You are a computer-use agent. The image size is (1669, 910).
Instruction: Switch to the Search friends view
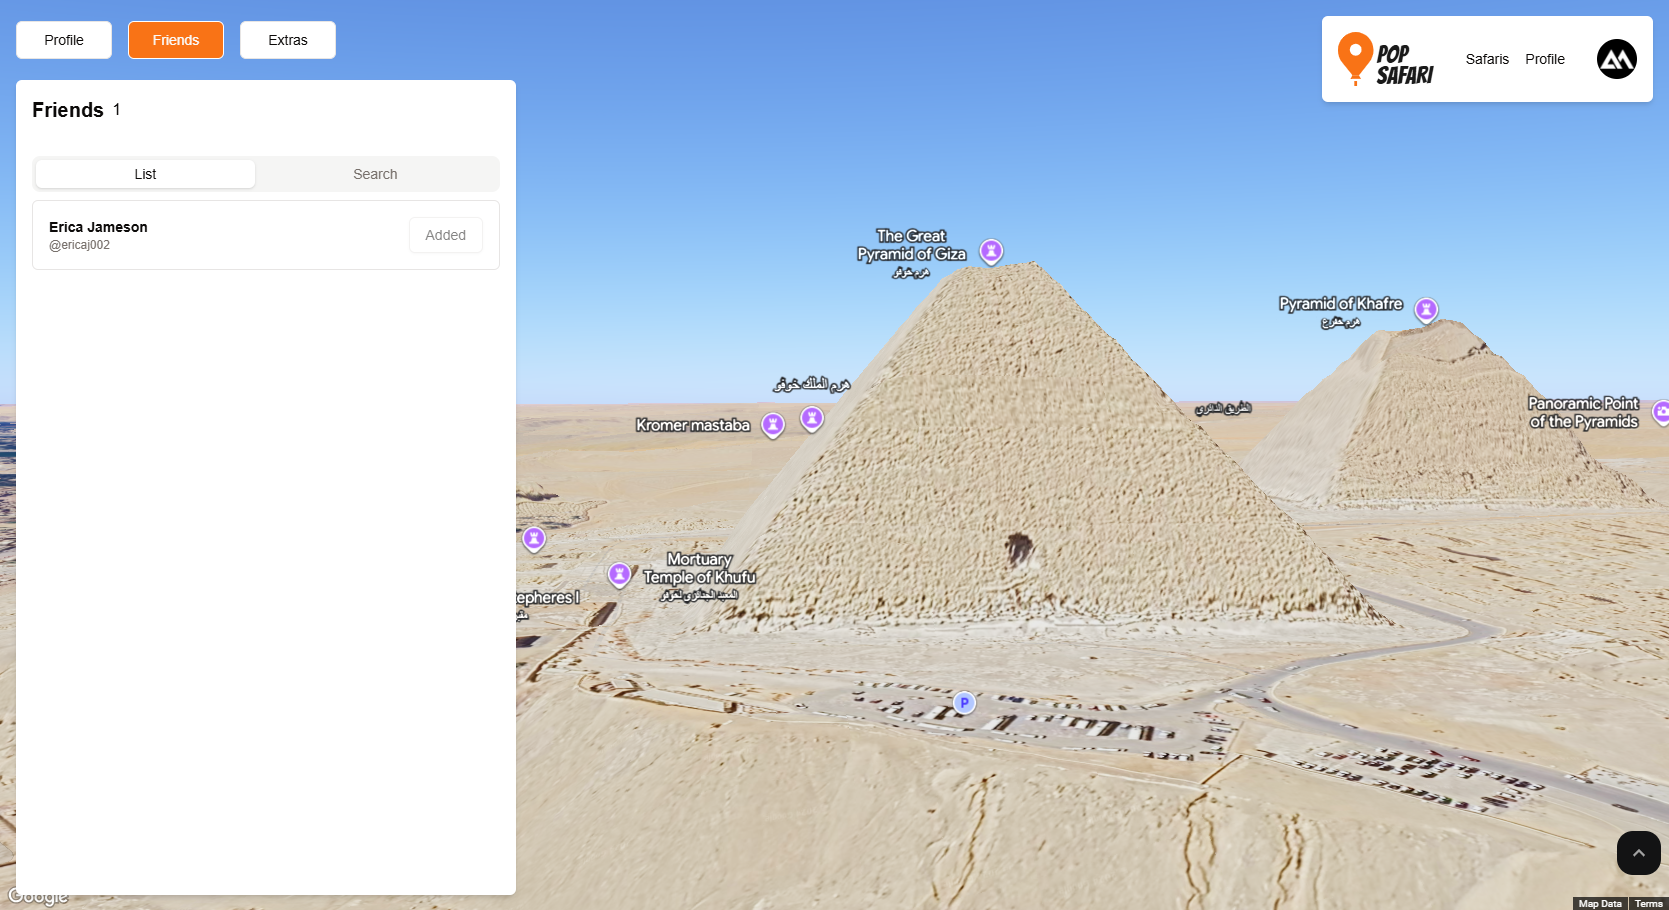pos(375,174)
